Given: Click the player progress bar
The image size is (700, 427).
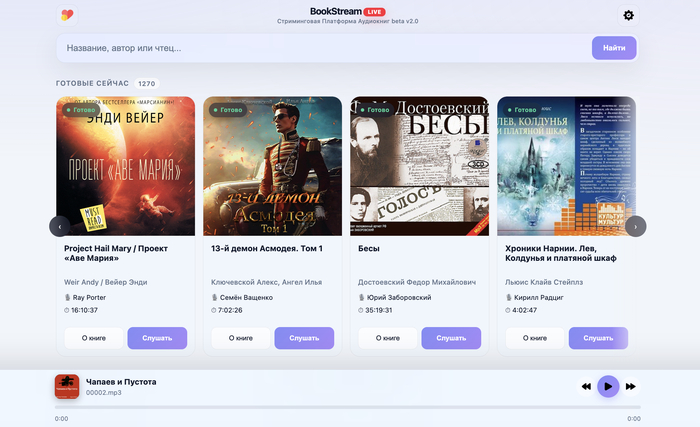Looking at the screenshot, I should (348, 407).
